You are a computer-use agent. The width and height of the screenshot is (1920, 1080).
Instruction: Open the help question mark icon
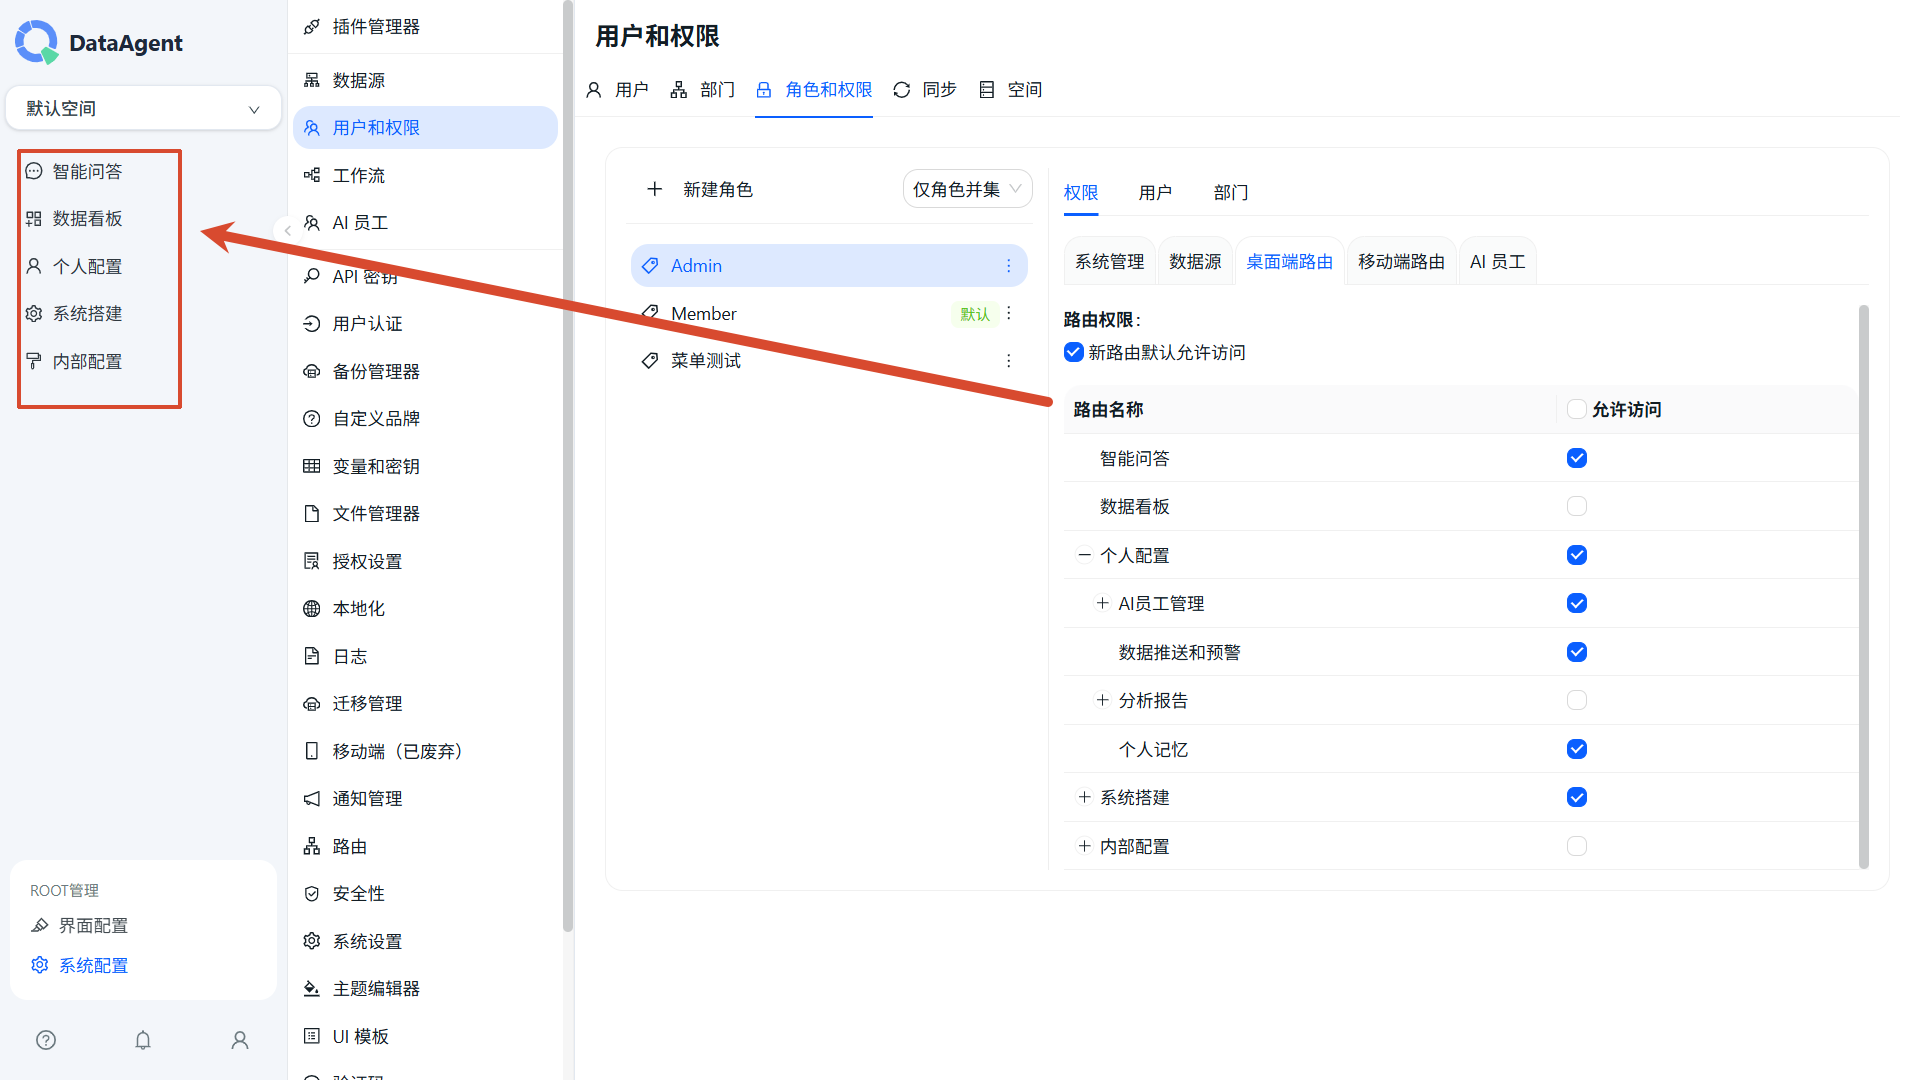(46, 1040)
